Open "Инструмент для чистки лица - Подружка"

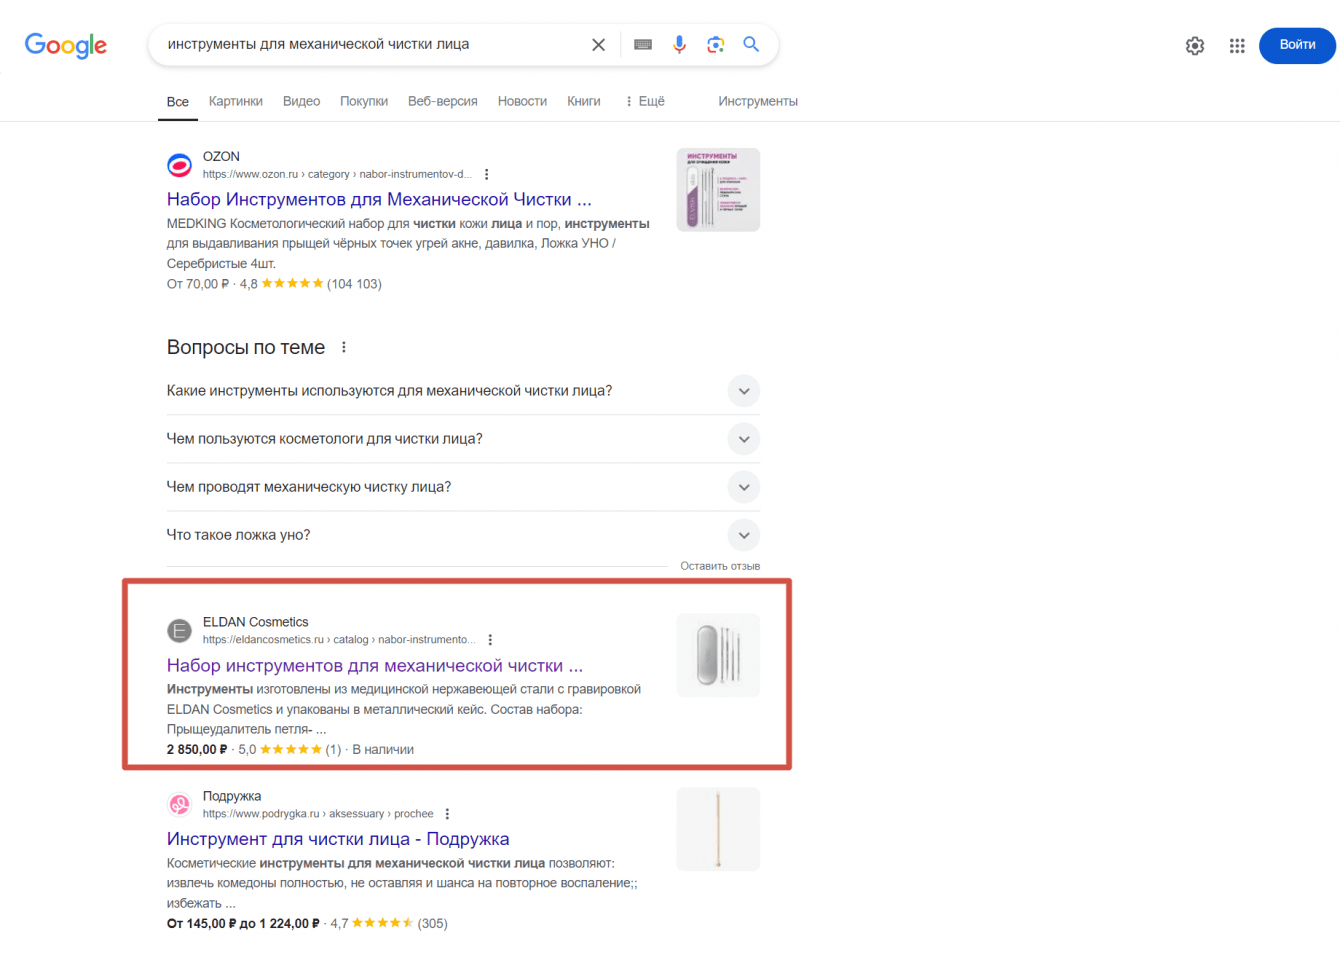click(x=338, y=839)
